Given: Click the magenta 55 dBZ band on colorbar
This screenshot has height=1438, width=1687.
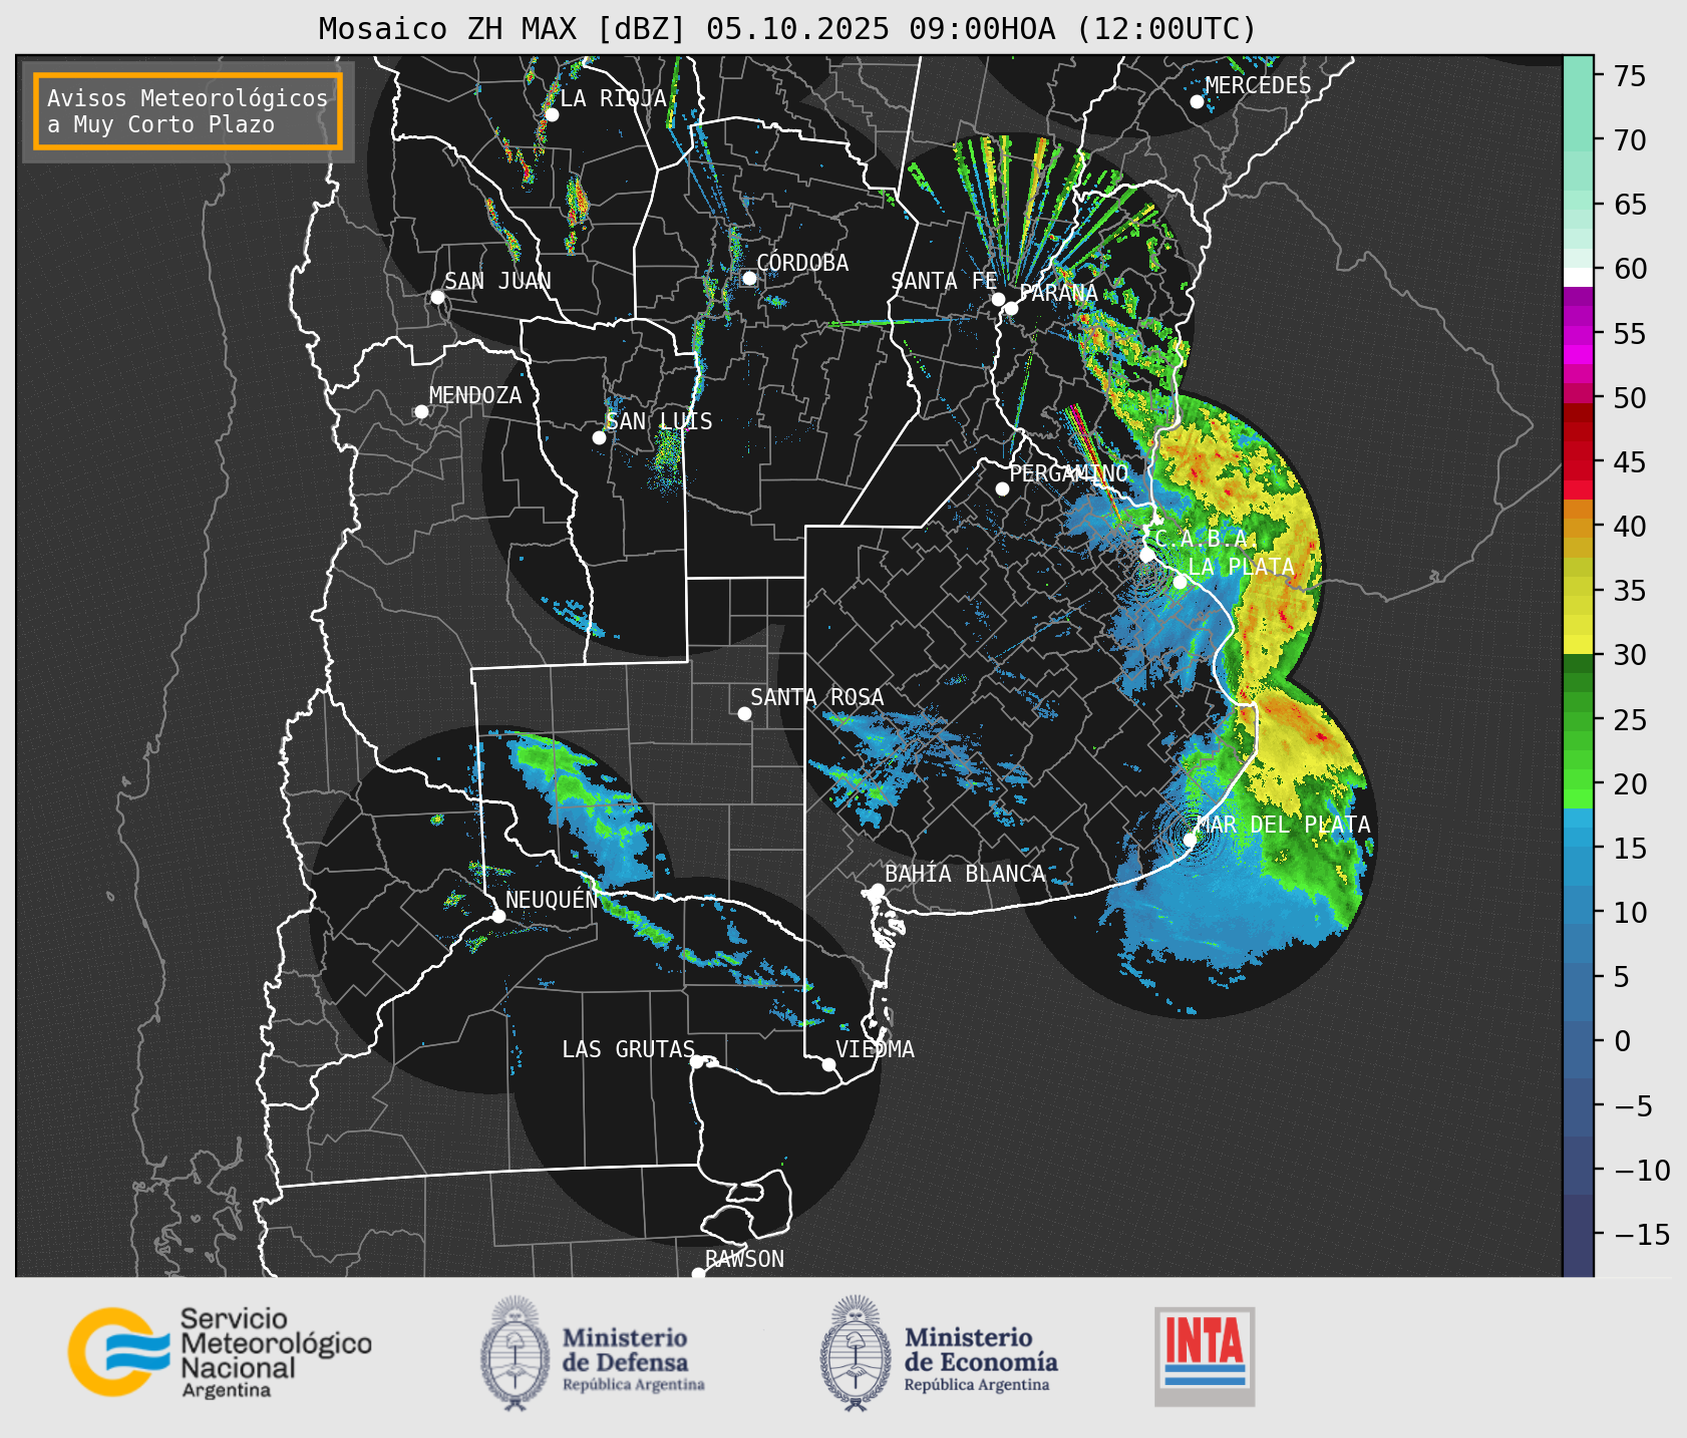Looking at the screenshot, I should click(1578, 335).
